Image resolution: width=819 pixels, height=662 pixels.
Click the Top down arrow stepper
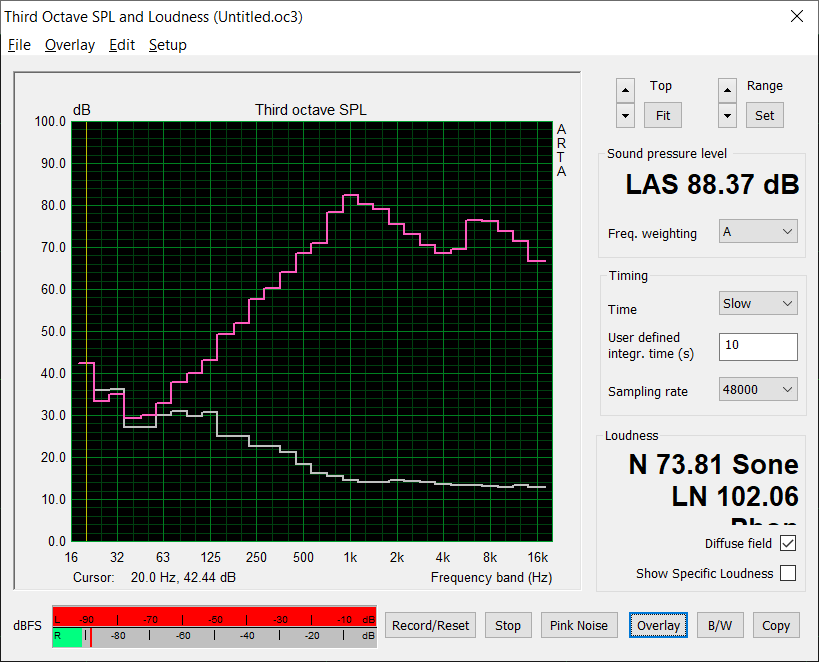tap(625, 115)
